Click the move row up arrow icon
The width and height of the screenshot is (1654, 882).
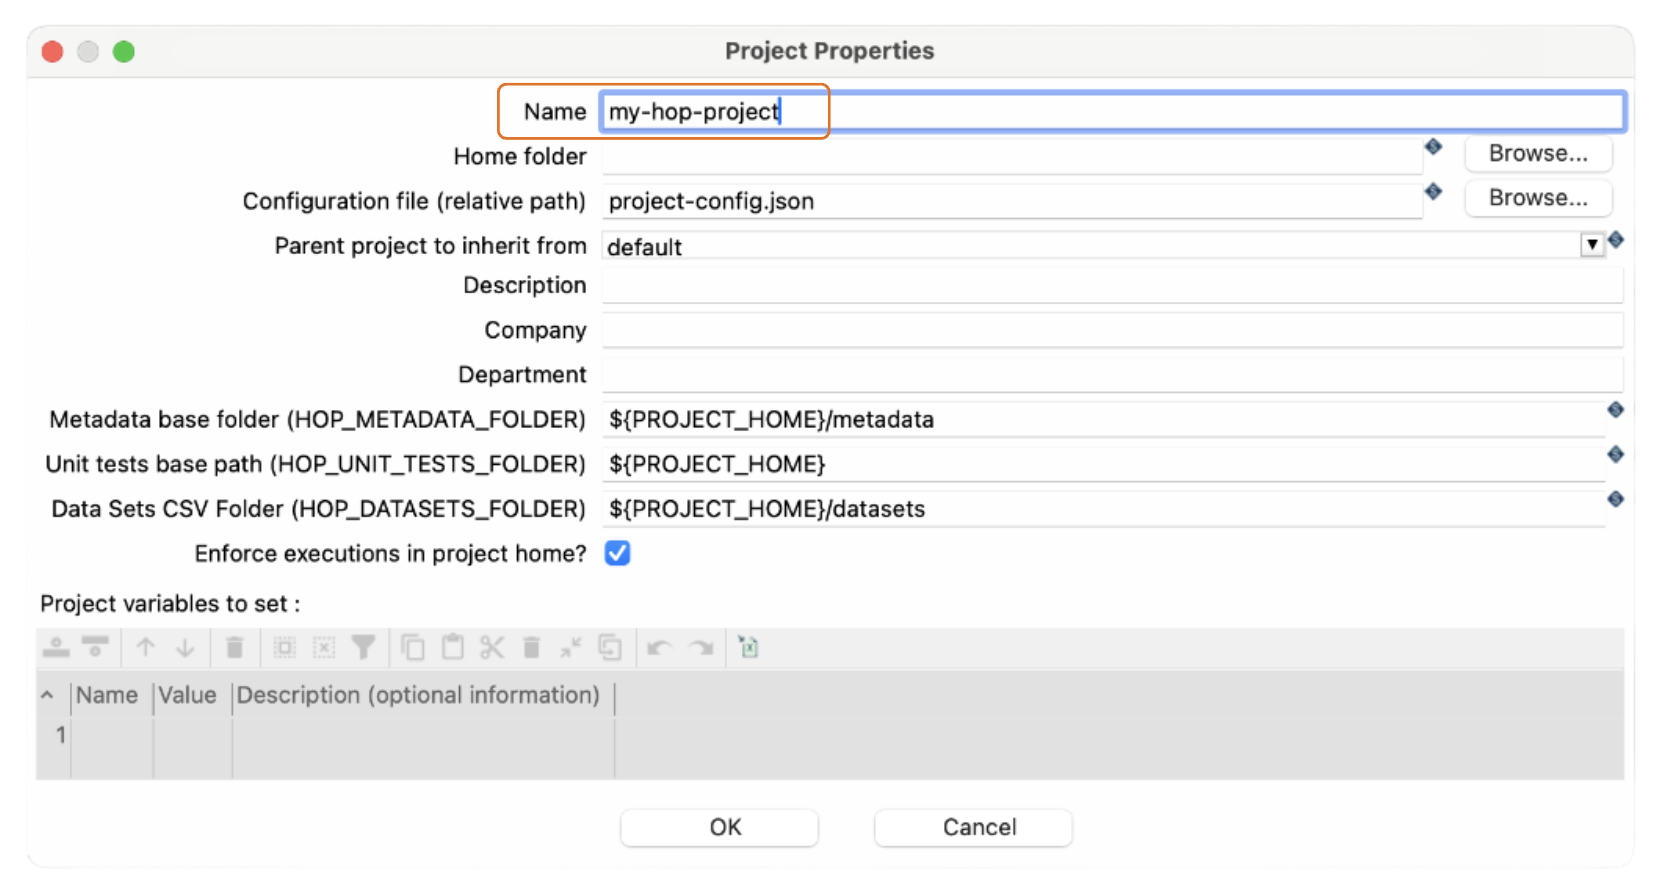coord(146,648)
